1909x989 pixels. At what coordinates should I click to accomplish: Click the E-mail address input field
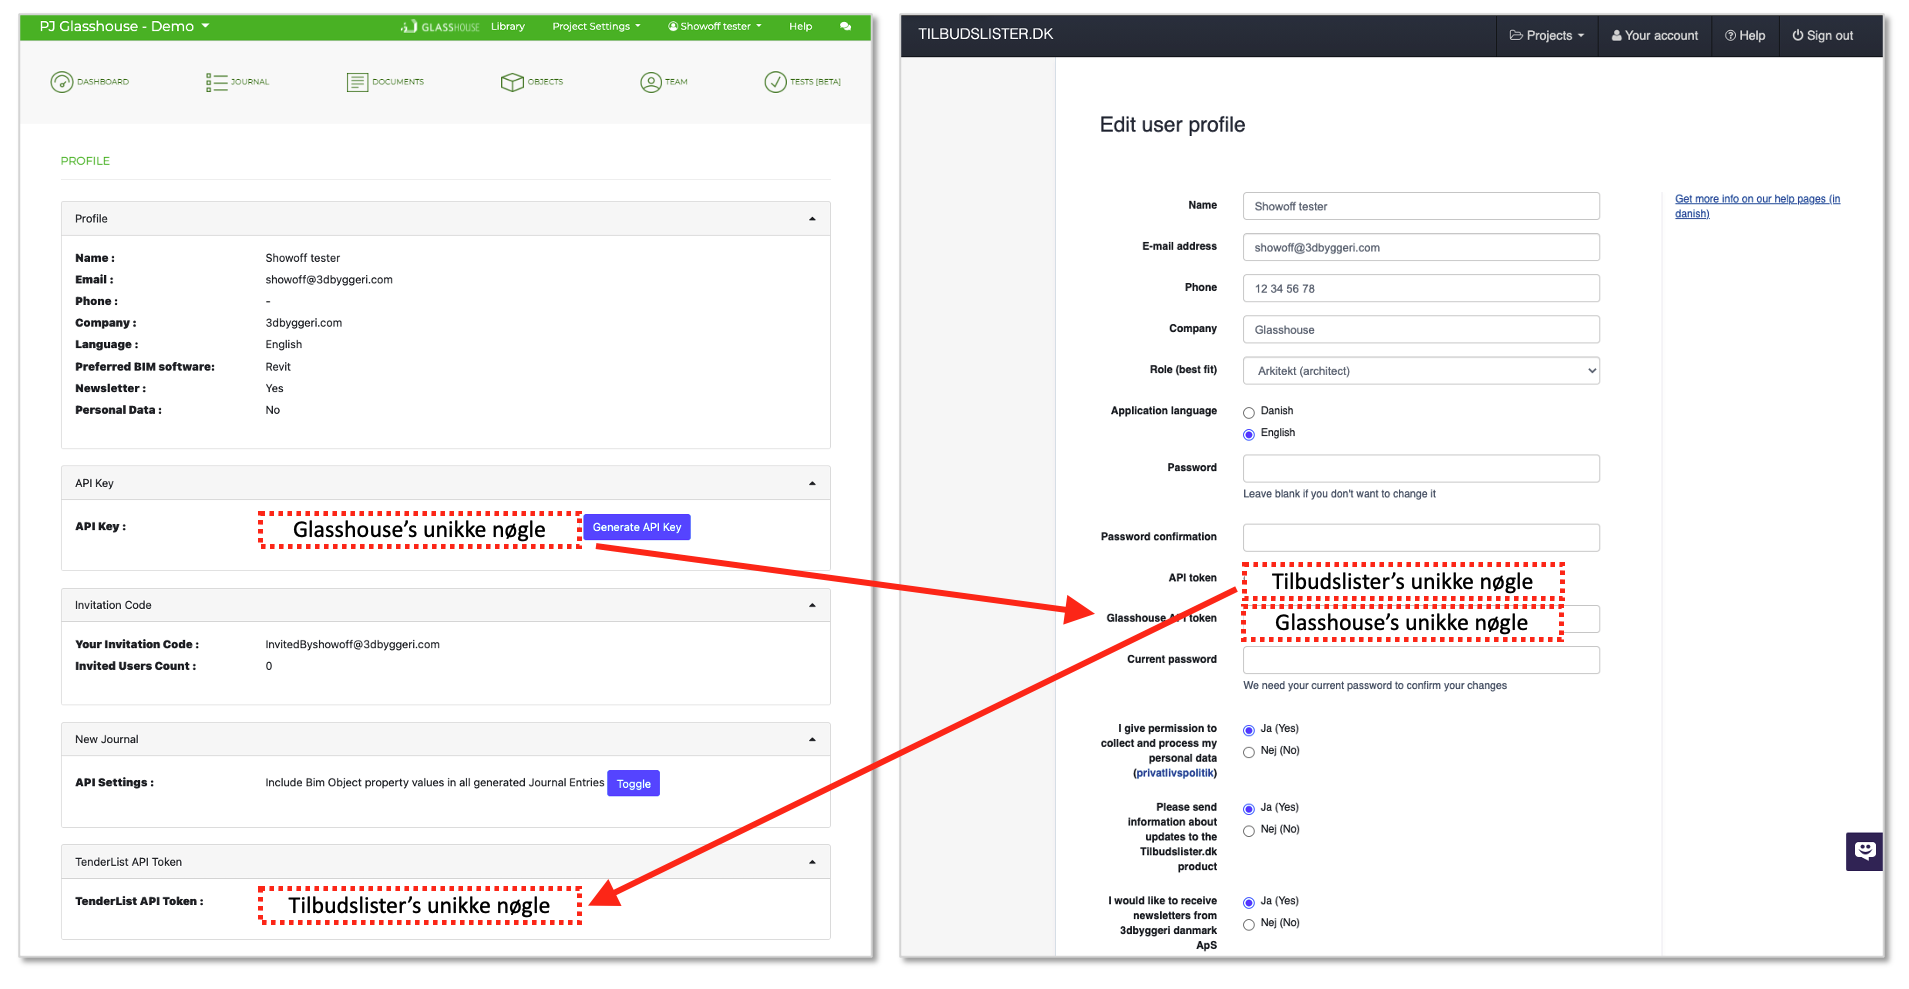(1421, 247)
